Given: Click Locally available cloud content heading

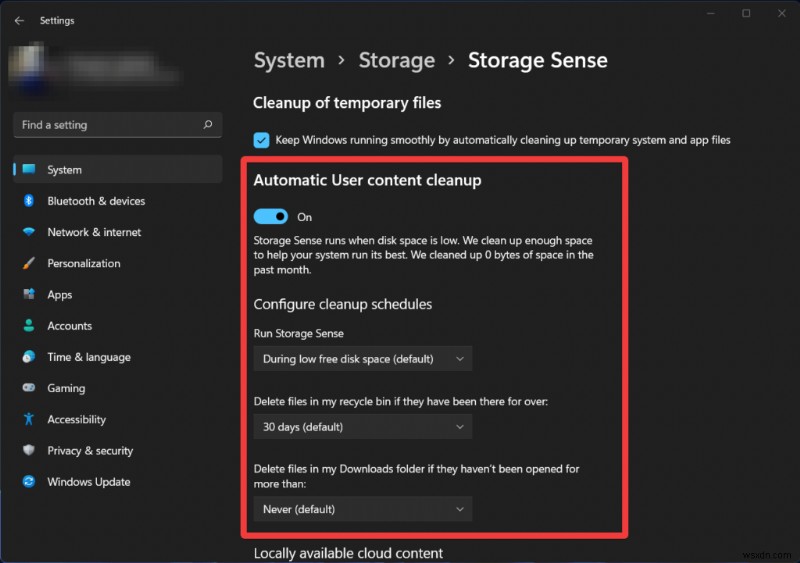Looking at the screenshot, I should 348,553.
